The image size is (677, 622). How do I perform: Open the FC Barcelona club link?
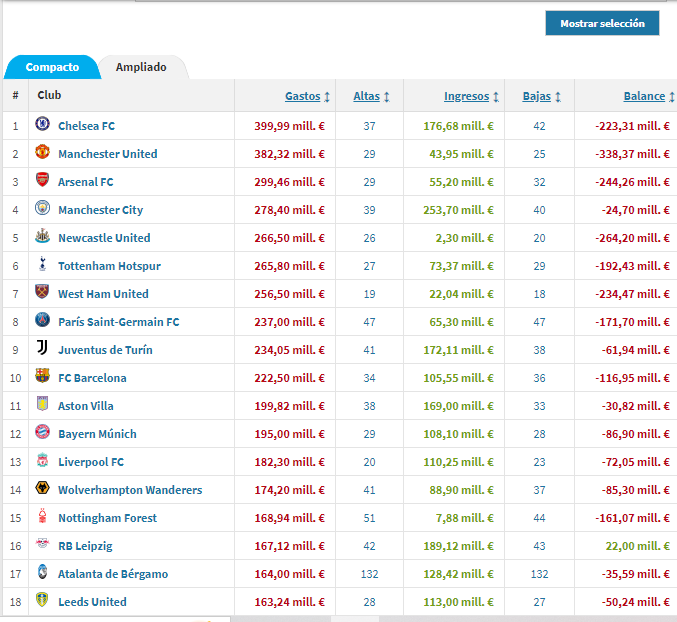(x=92, y=378)
